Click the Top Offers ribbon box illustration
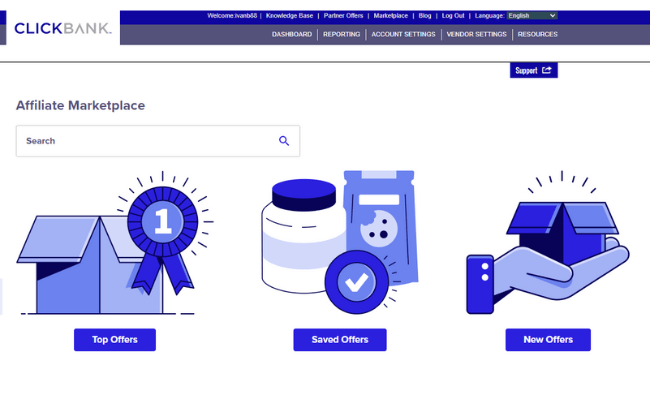 pyautogui.click(x=115, y=243)
